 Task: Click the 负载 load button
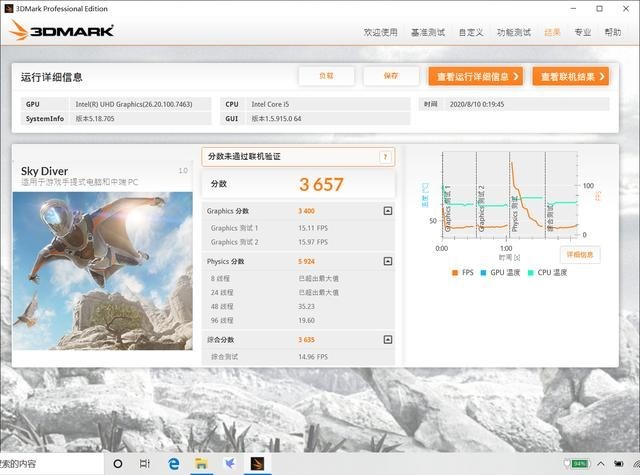pos(327,76)
